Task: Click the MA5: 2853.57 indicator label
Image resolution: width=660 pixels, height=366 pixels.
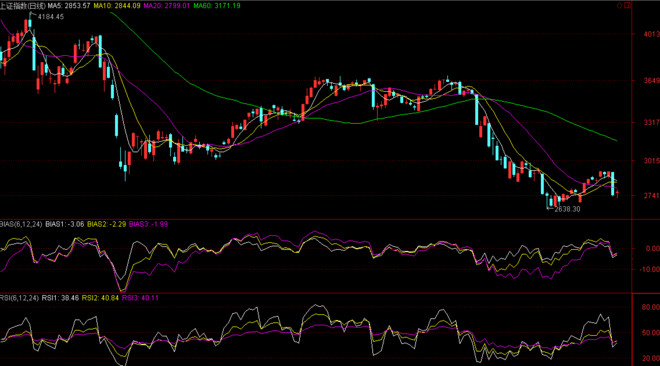Action: coord(69,5)
